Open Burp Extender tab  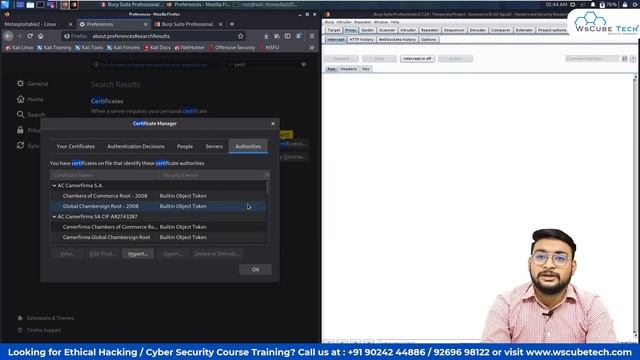coord(524,30)
